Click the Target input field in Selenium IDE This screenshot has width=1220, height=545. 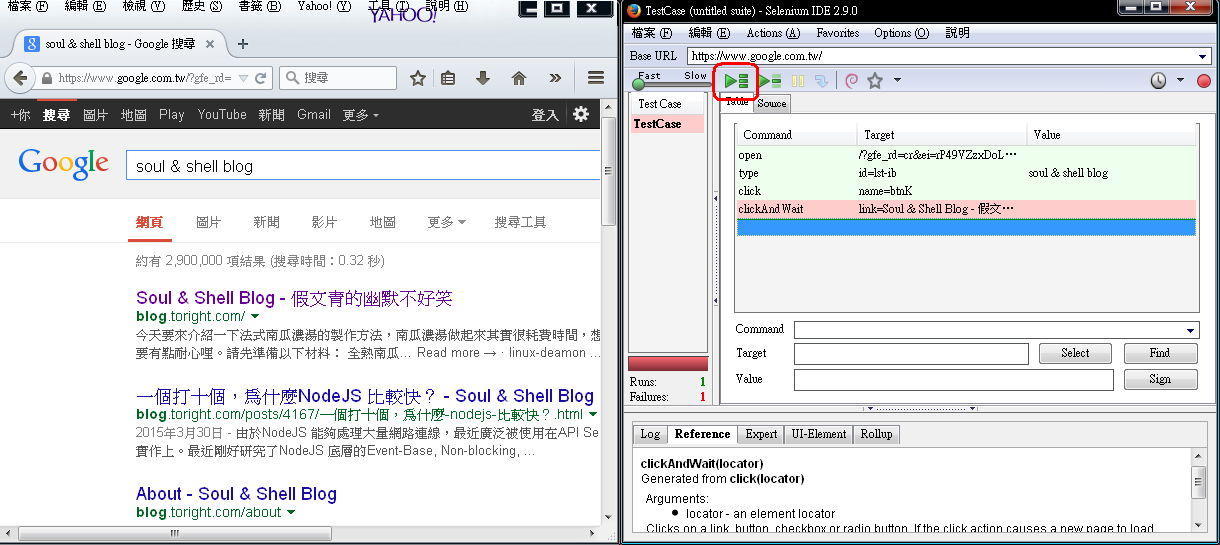911,354
